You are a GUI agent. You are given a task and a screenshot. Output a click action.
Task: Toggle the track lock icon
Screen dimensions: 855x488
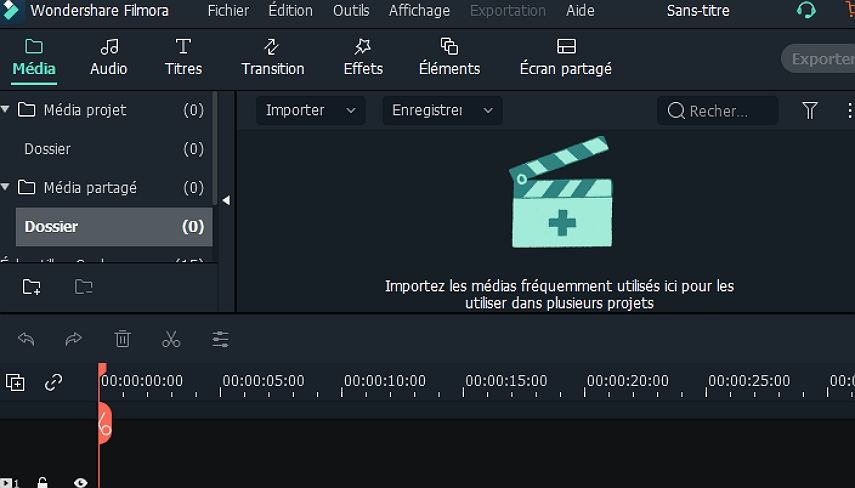(x=43, y=483)
